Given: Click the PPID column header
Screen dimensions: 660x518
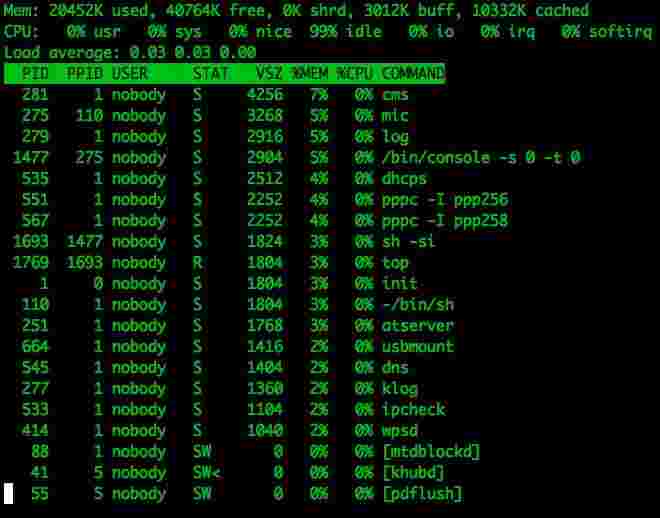Looking at the screenshot, I should coord(85,74).
